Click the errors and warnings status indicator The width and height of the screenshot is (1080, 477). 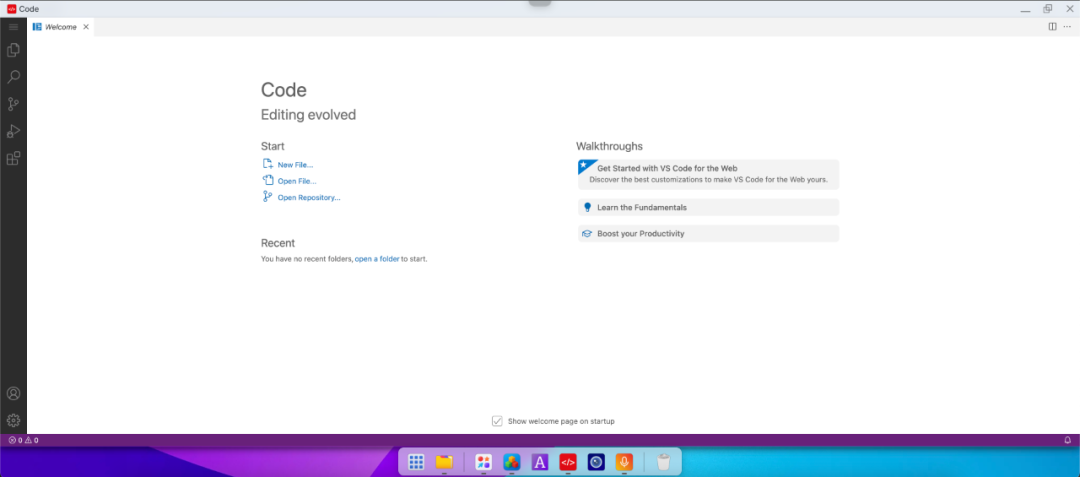pyautogui.click(x=23, y=440)
